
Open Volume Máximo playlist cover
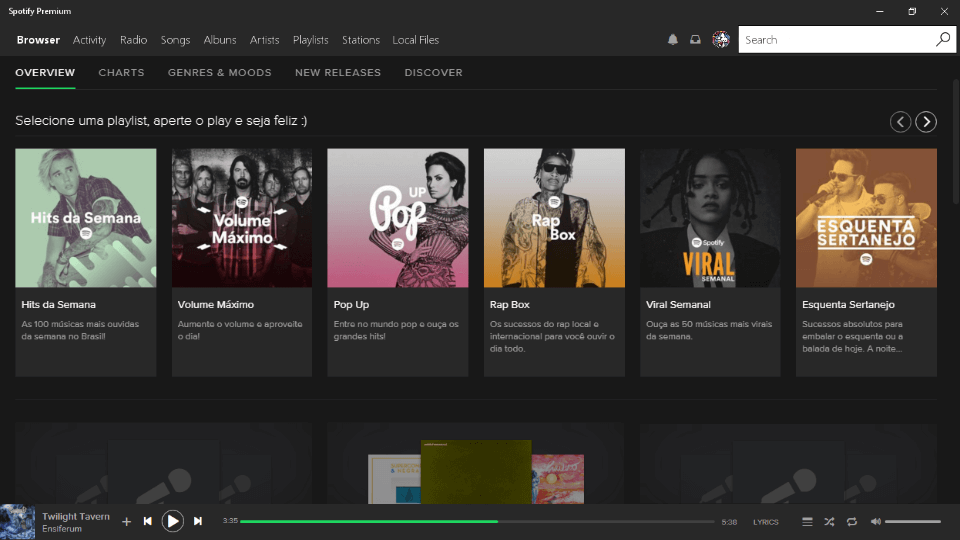242,218
